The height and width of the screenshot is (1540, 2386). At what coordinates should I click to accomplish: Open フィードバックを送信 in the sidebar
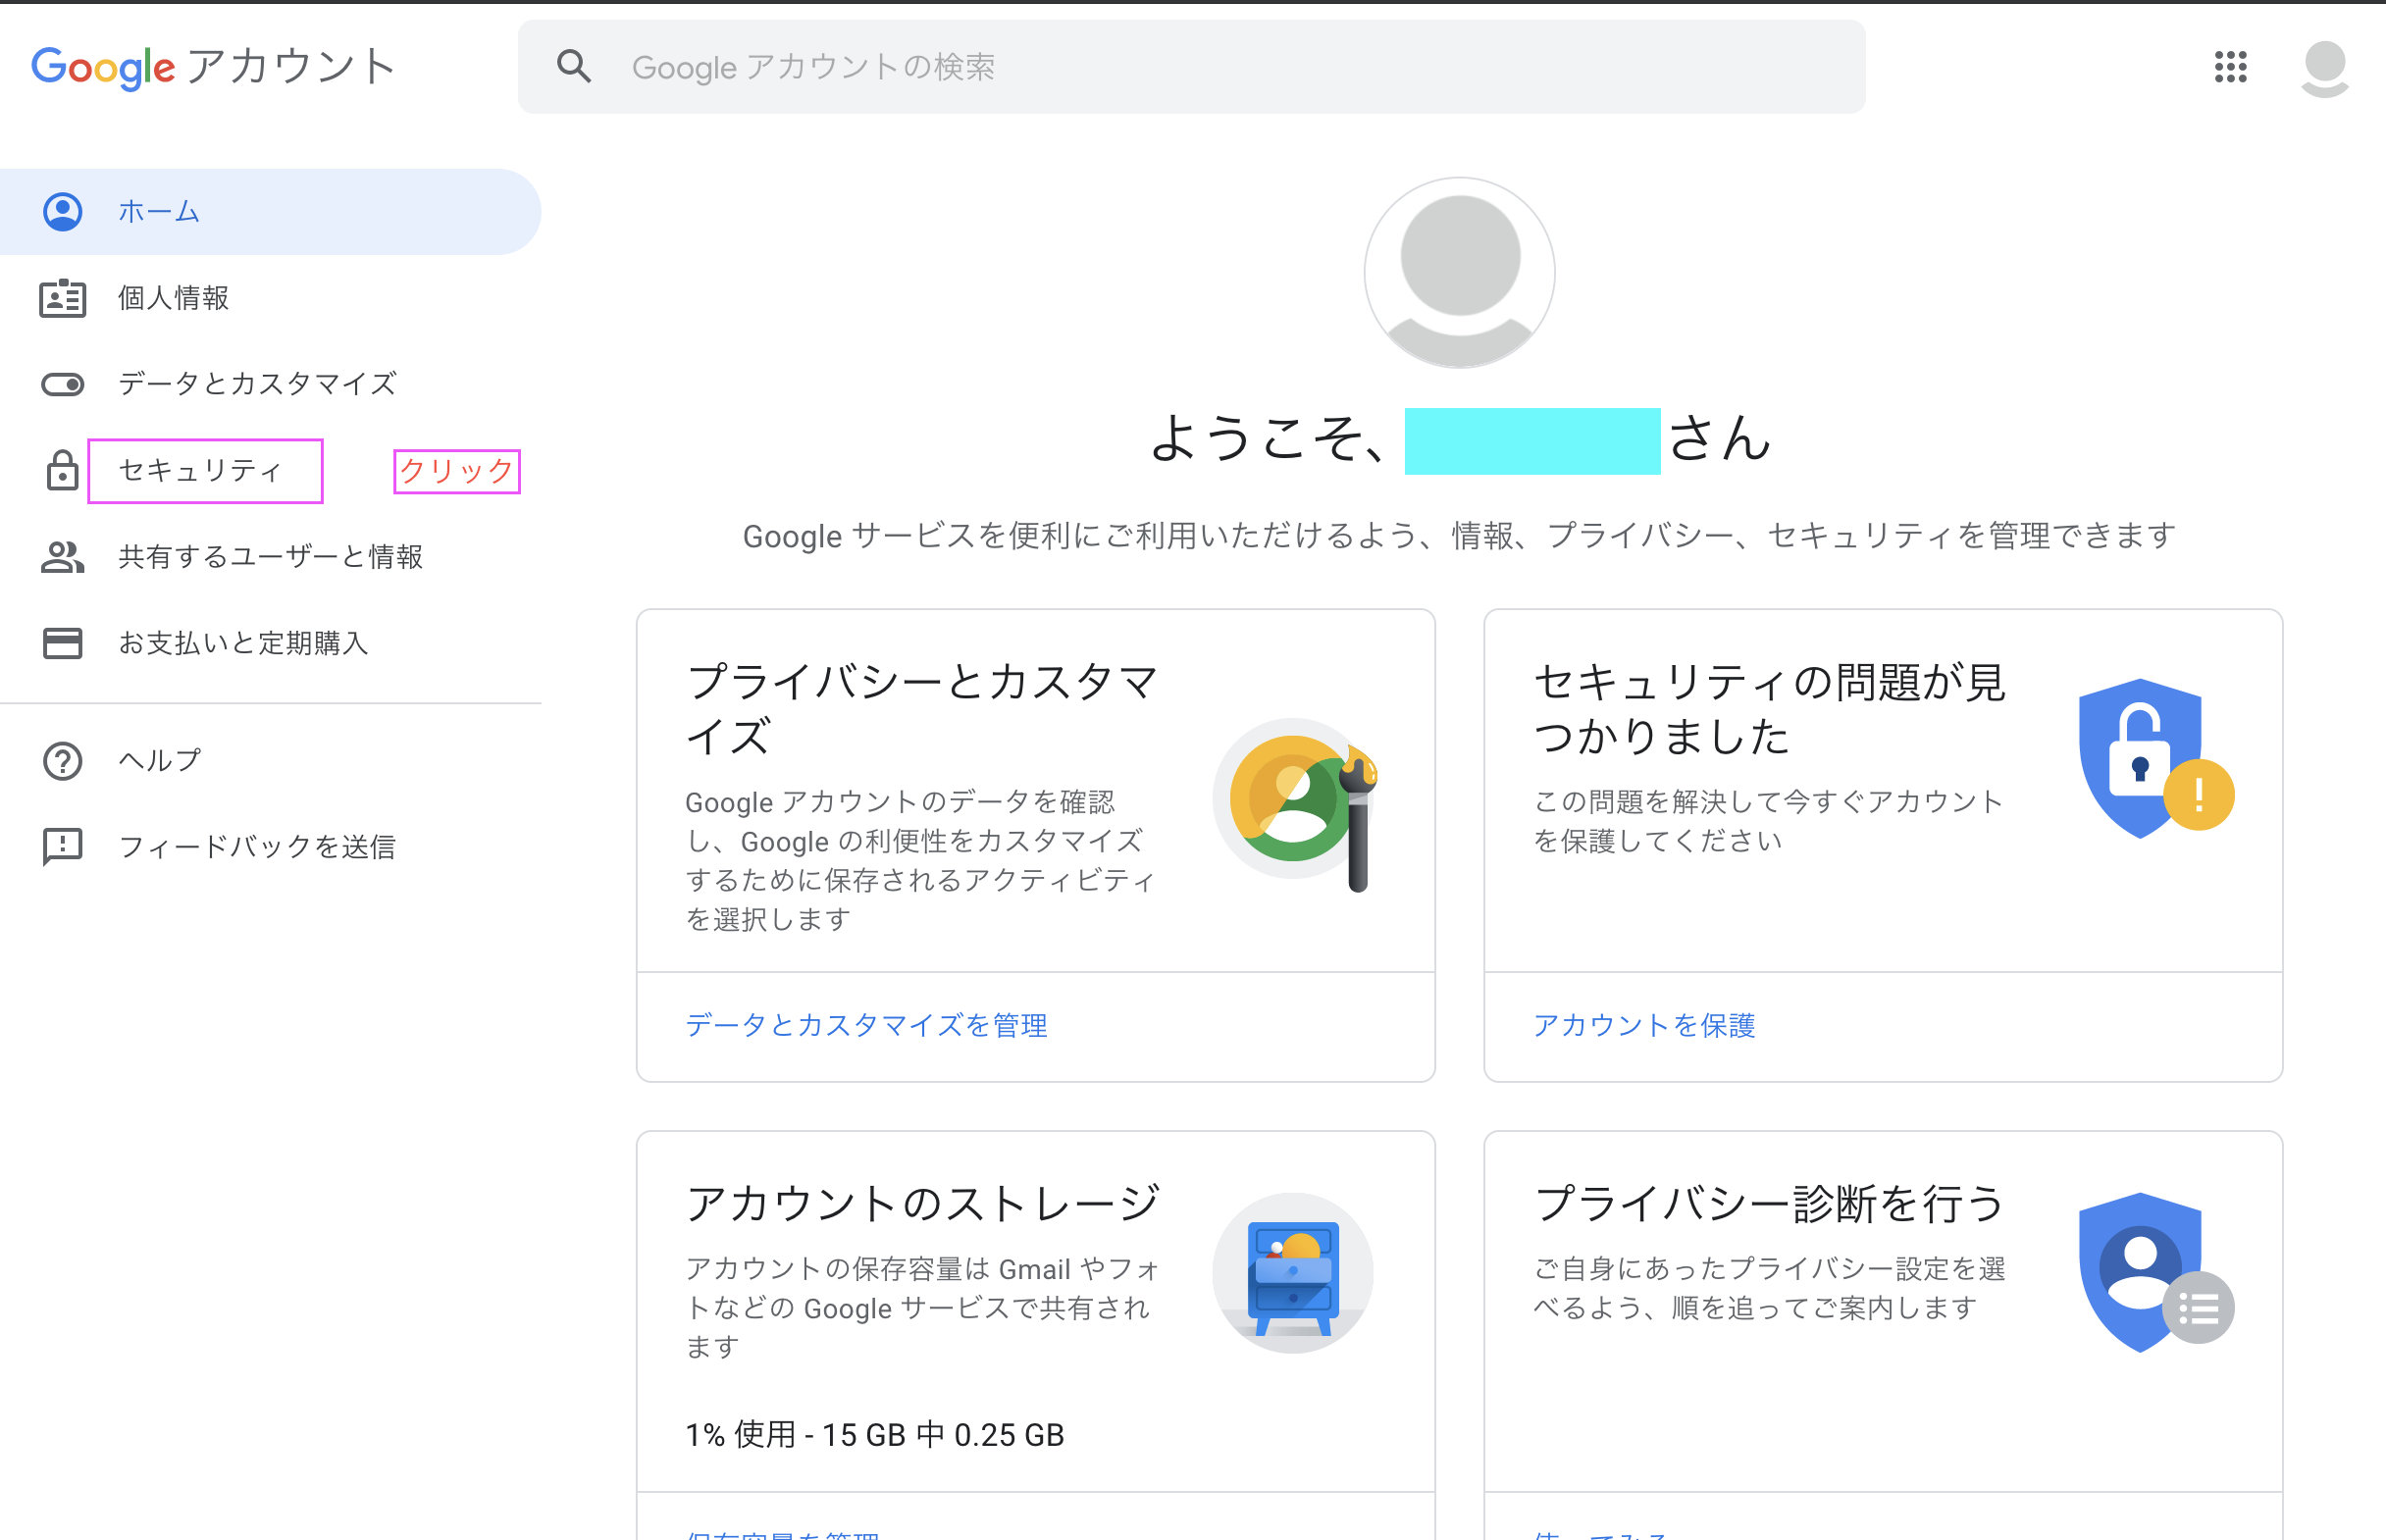click(x=270, y=847)
